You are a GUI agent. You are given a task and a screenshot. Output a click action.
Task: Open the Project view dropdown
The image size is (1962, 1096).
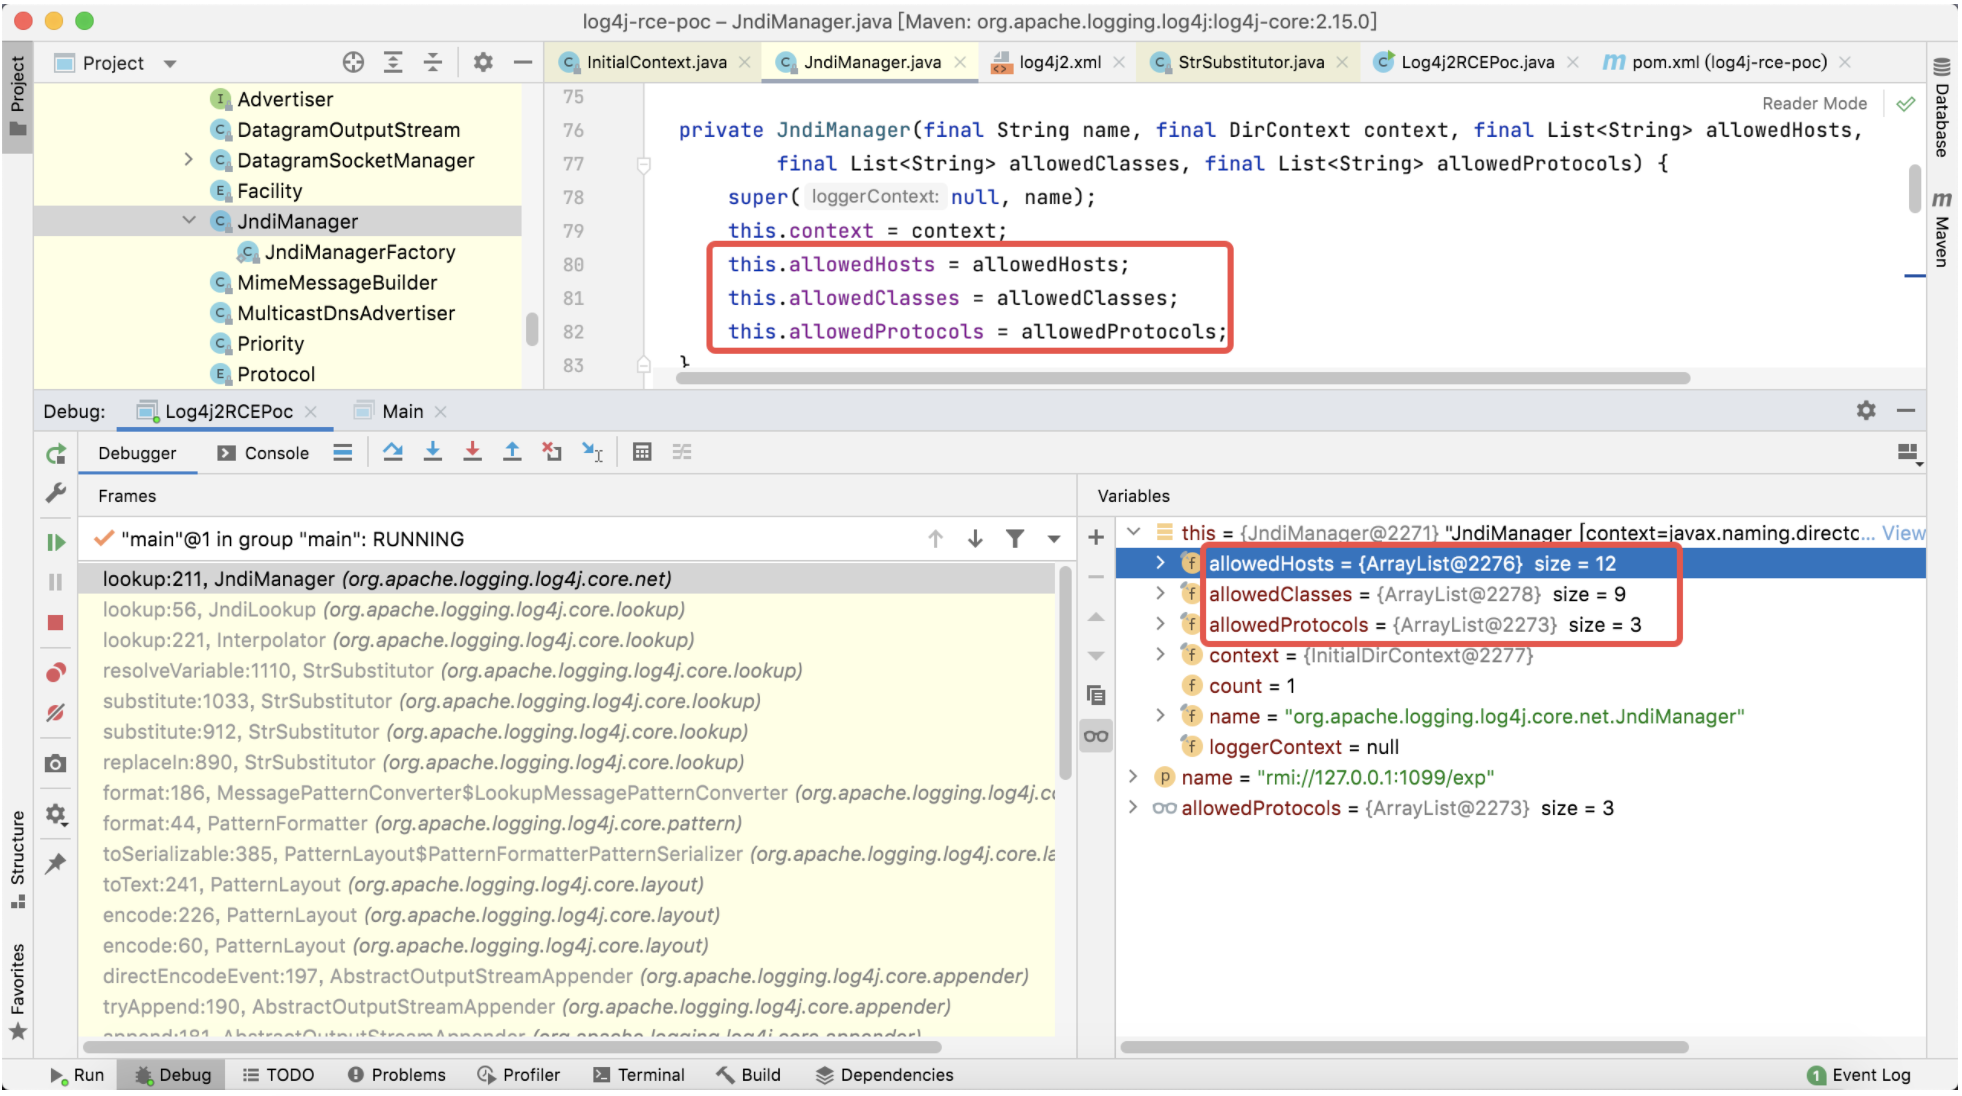(x=170, y=64)
